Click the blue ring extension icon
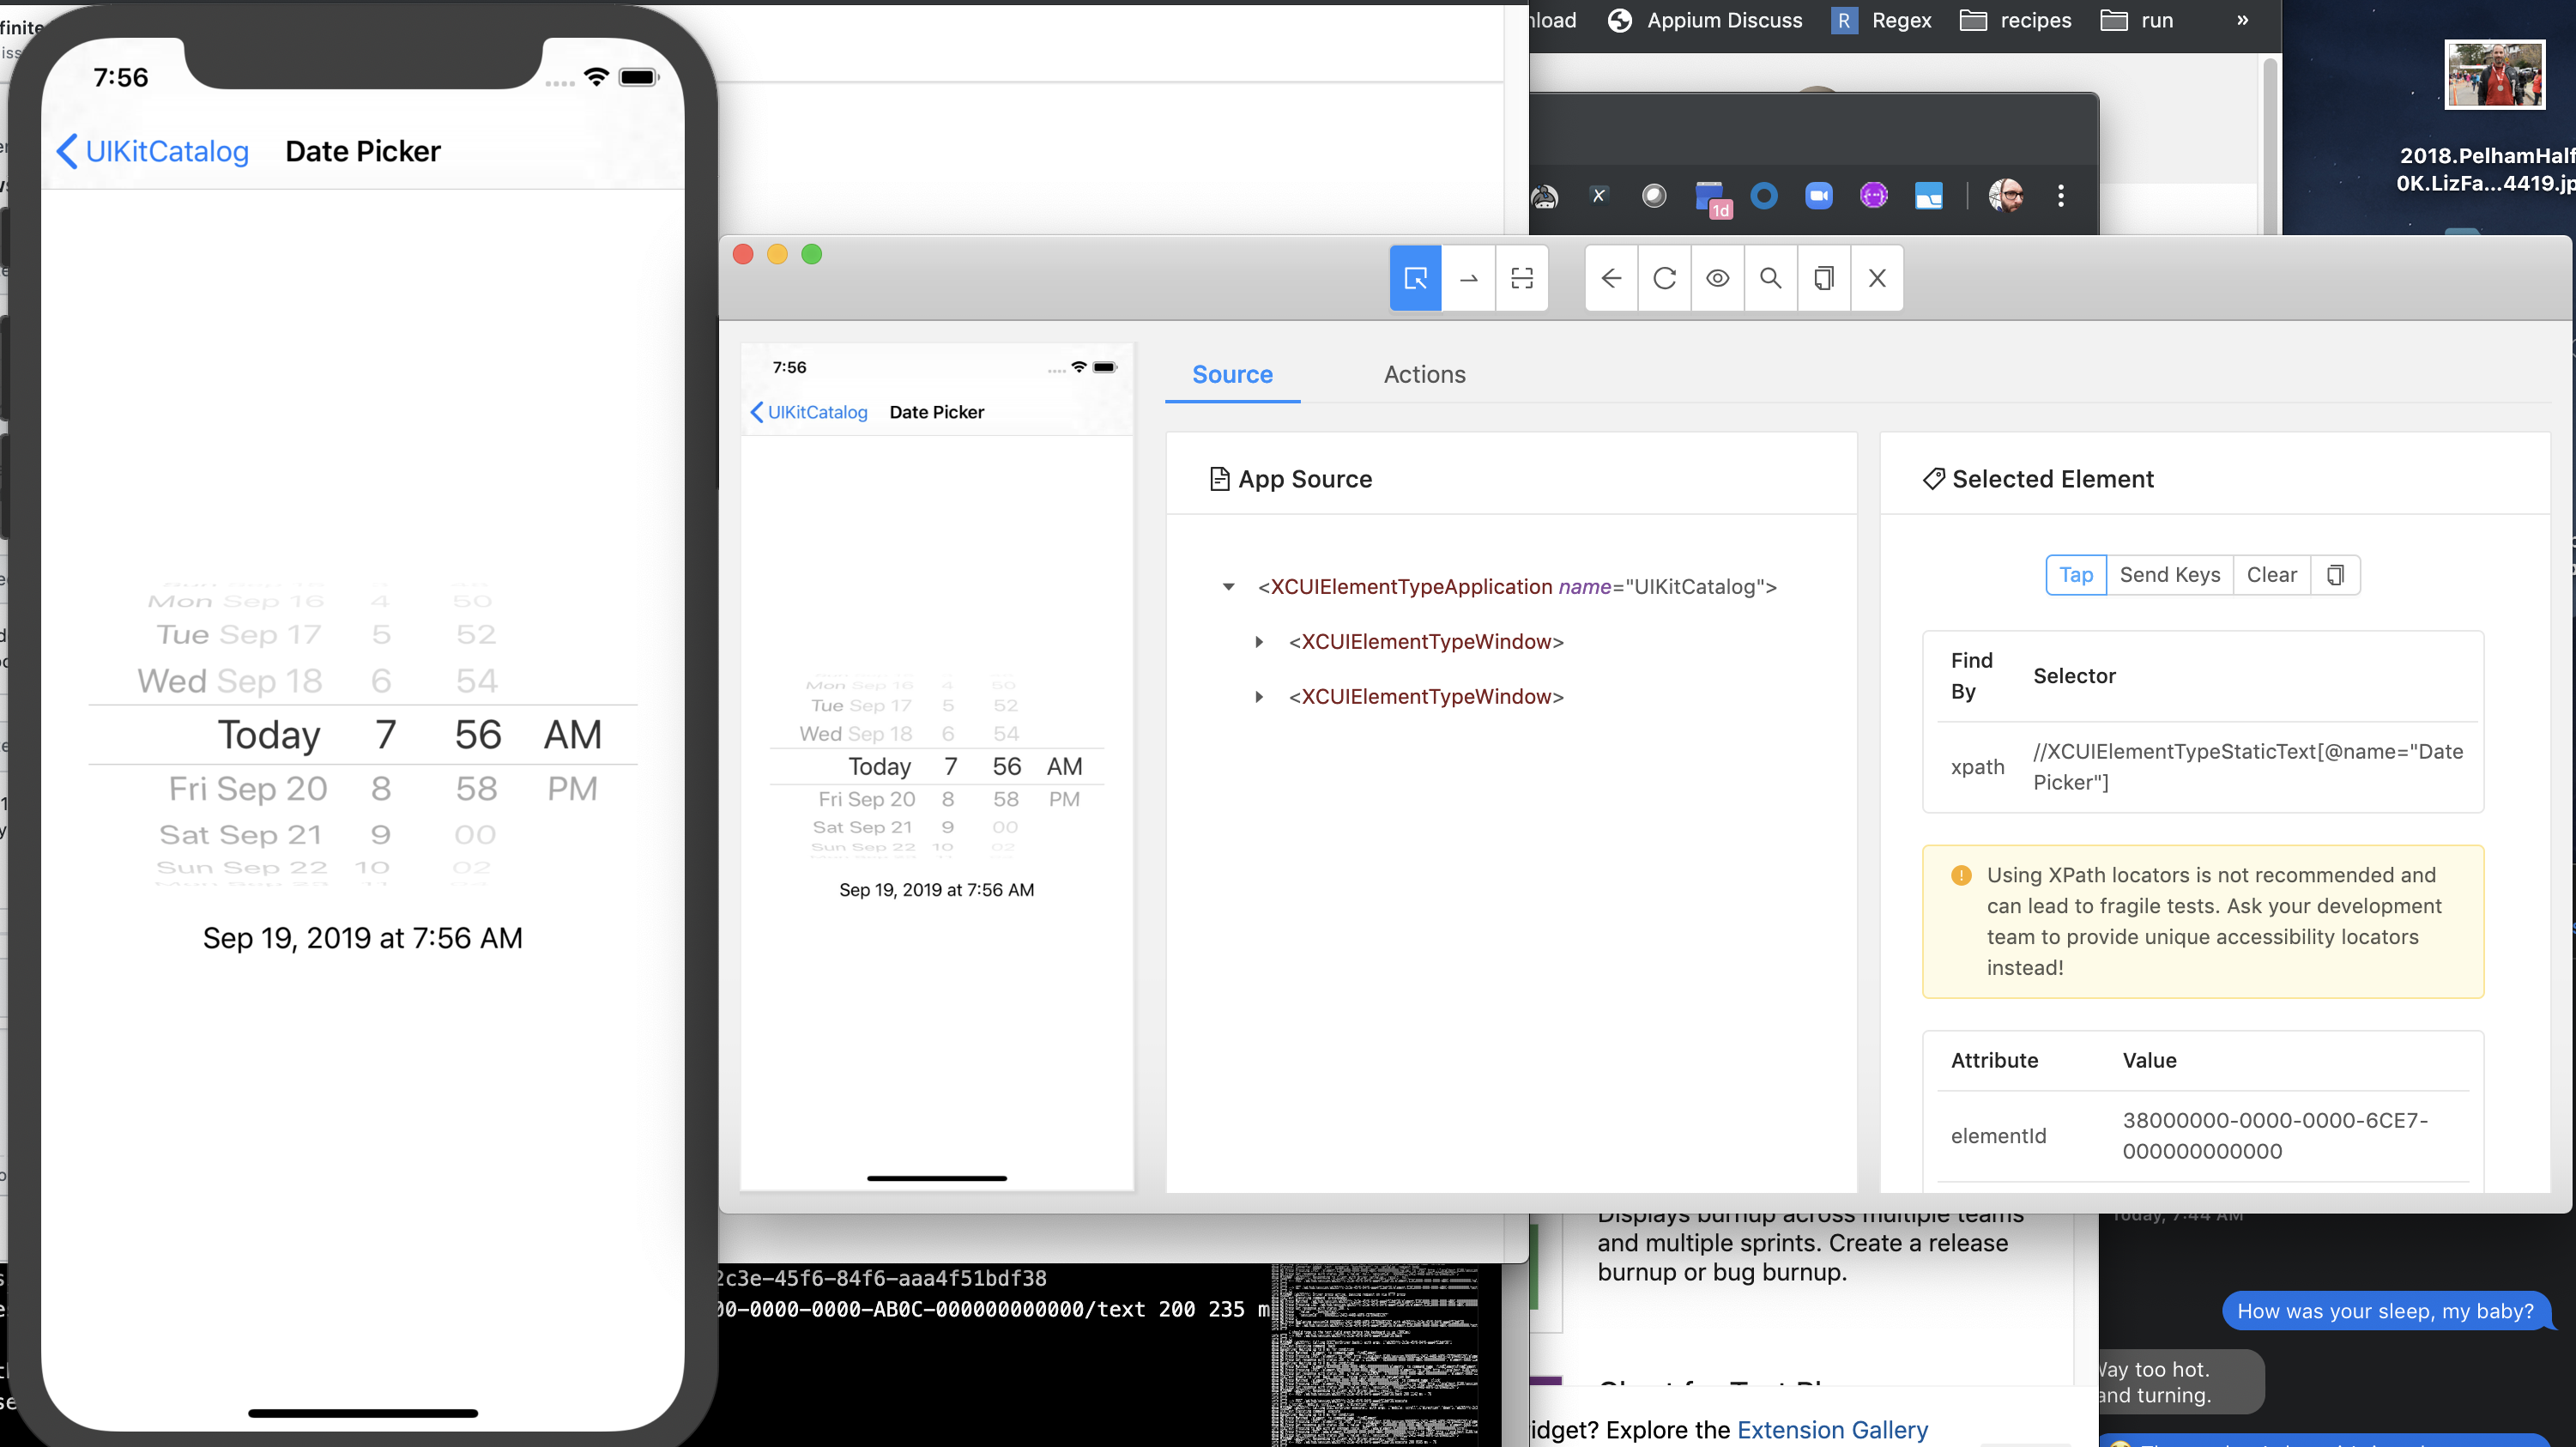This screenshot has width=2576, height=1447. (x=1764, y=196)
